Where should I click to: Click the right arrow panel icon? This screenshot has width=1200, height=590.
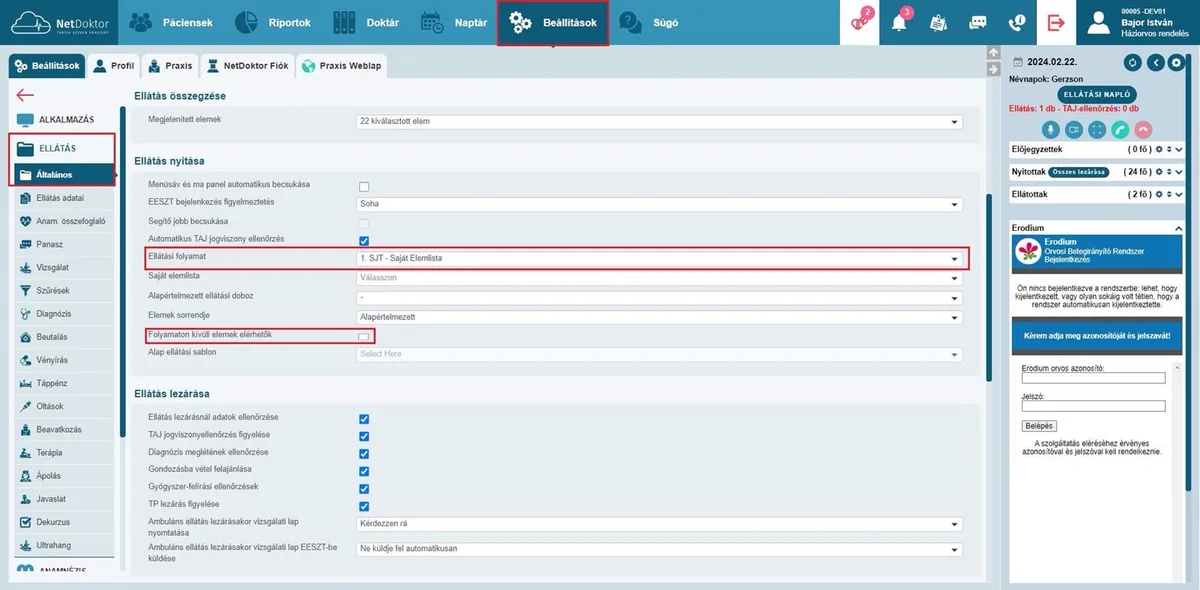(x=993, y=69)
